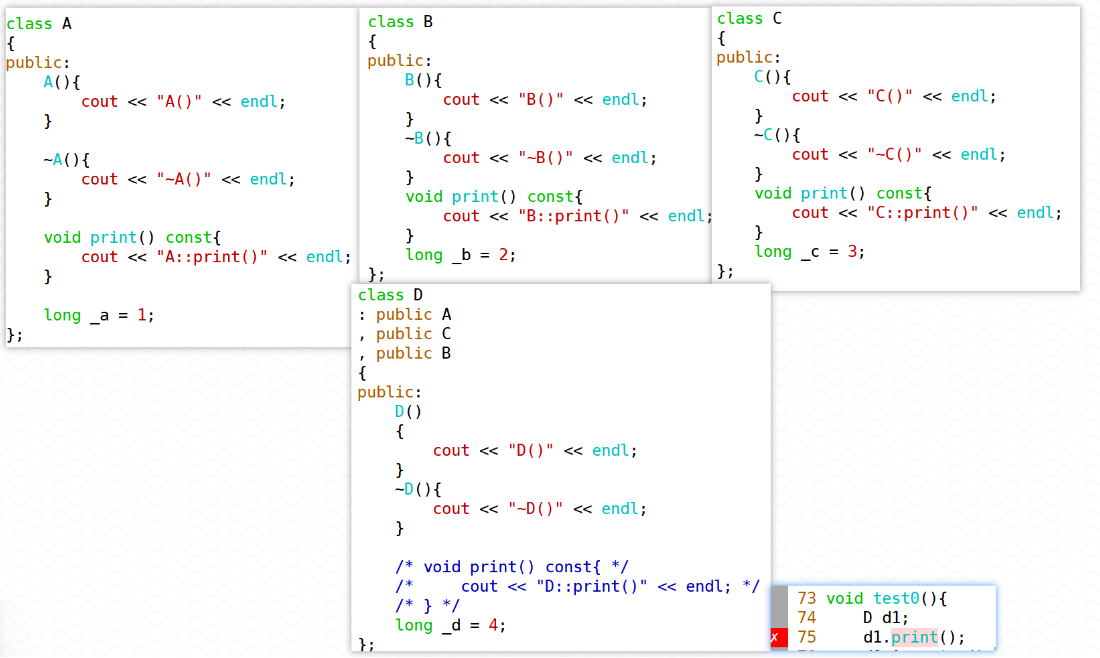
Task: Click the 'public:' label in class A
Action: (38, 63)
